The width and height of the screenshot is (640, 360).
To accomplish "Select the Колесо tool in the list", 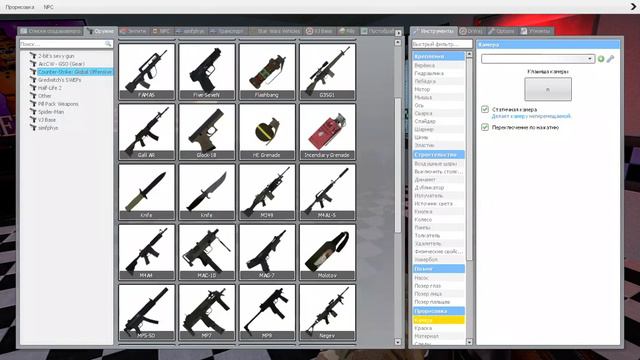I will (438, 220).
